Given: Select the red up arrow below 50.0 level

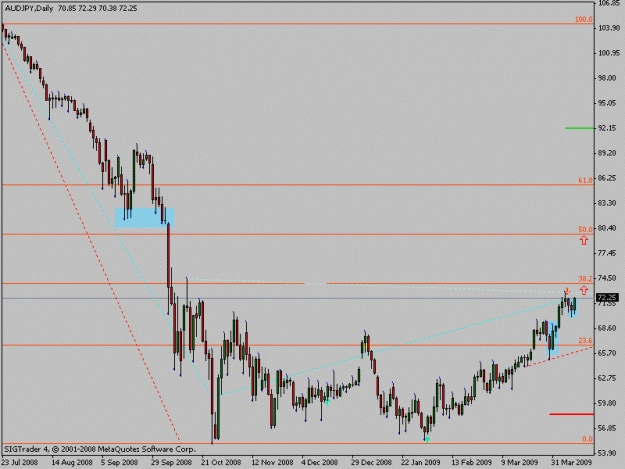Looking at the screenshot, I should pos(584,240).
